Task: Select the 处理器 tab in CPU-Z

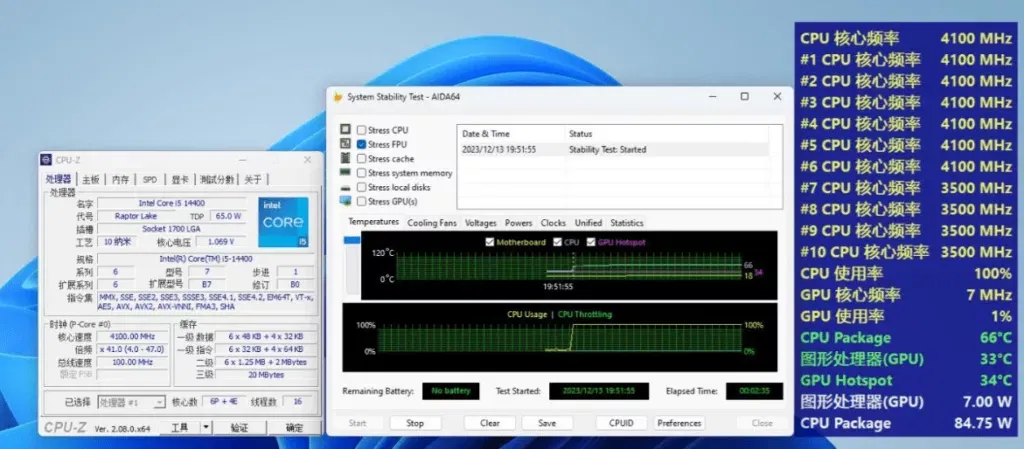Action: 58,179
